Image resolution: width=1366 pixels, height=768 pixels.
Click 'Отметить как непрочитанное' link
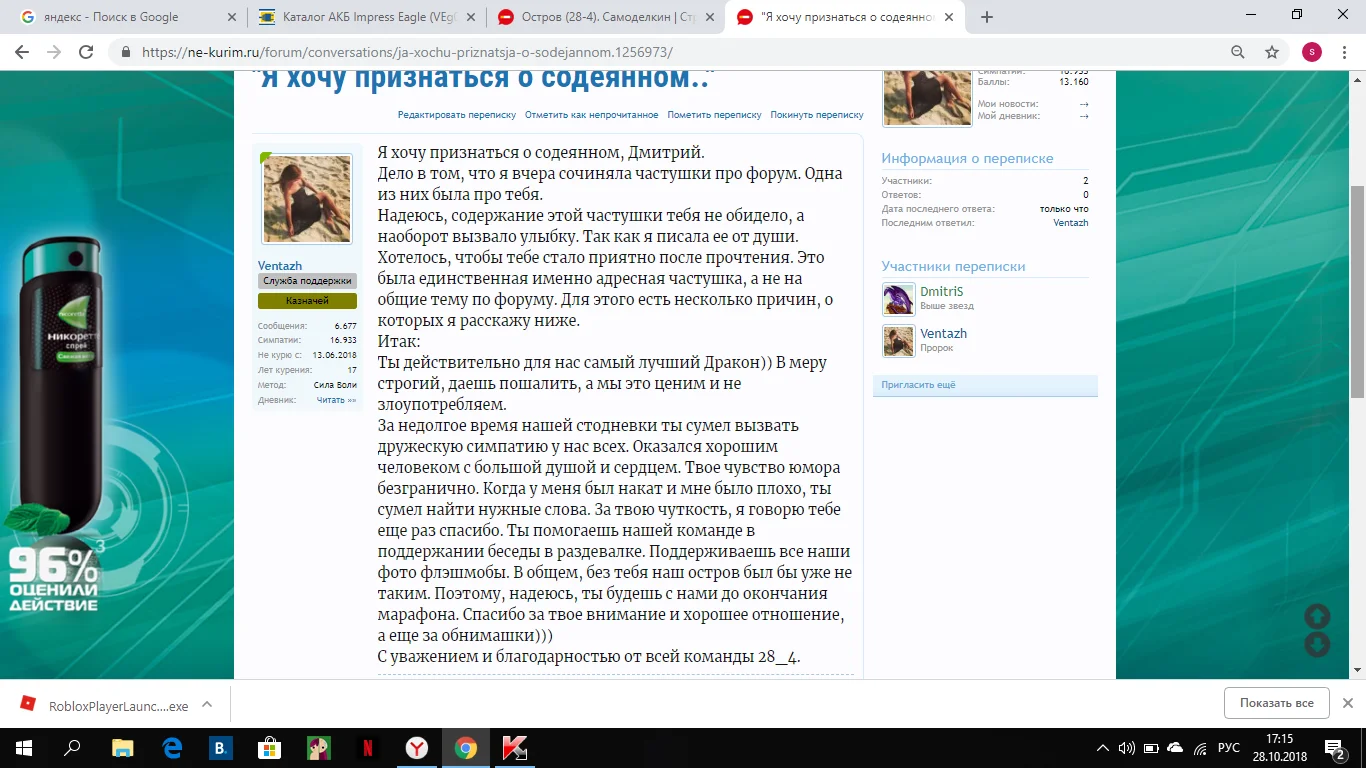(592, 115)
